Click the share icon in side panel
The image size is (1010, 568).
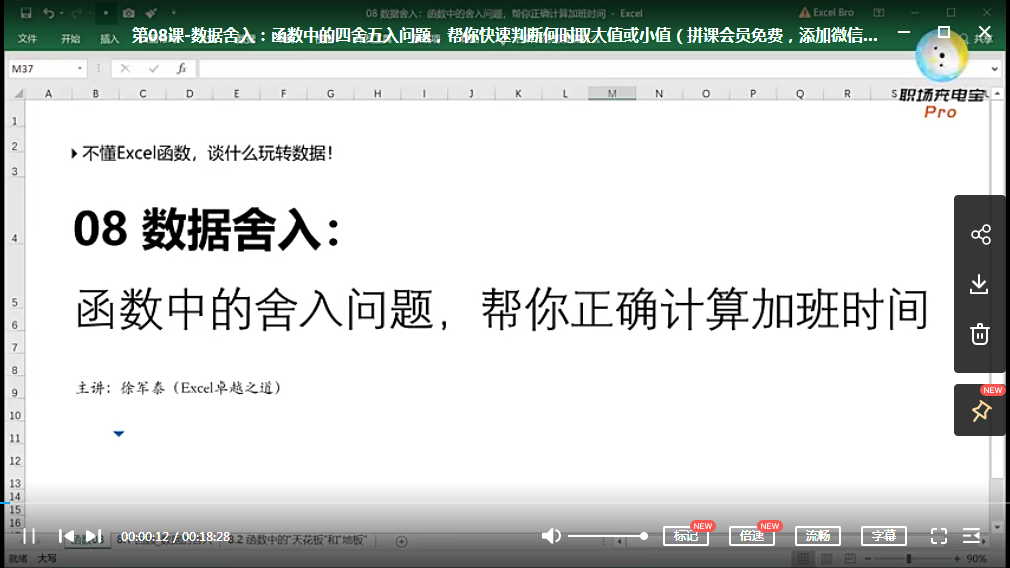tap(980, 234)
